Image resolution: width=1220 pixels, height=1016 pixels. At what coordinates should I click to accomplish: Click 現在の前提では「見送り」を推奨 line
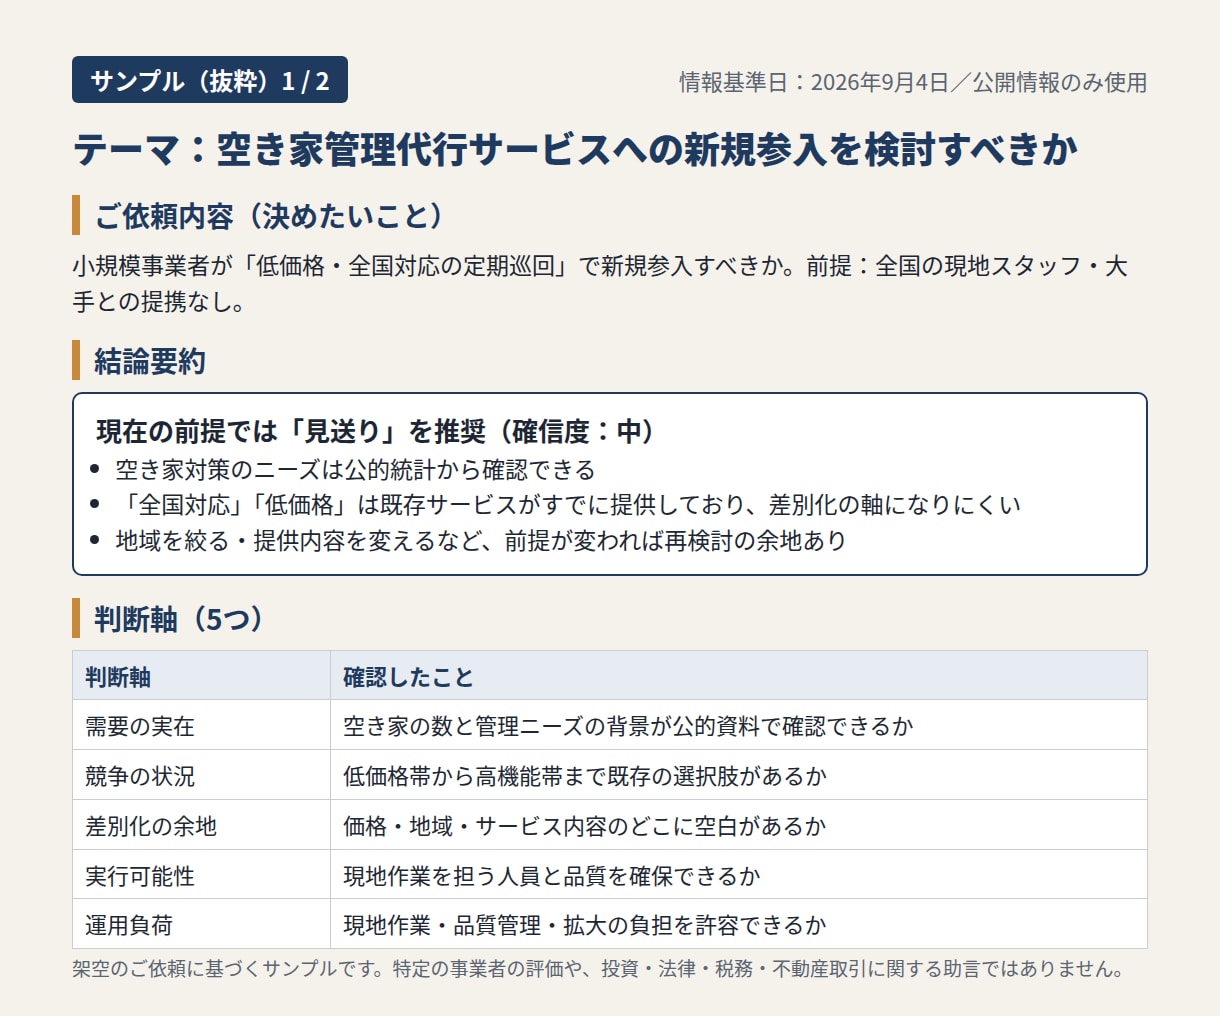coord(377,431)
